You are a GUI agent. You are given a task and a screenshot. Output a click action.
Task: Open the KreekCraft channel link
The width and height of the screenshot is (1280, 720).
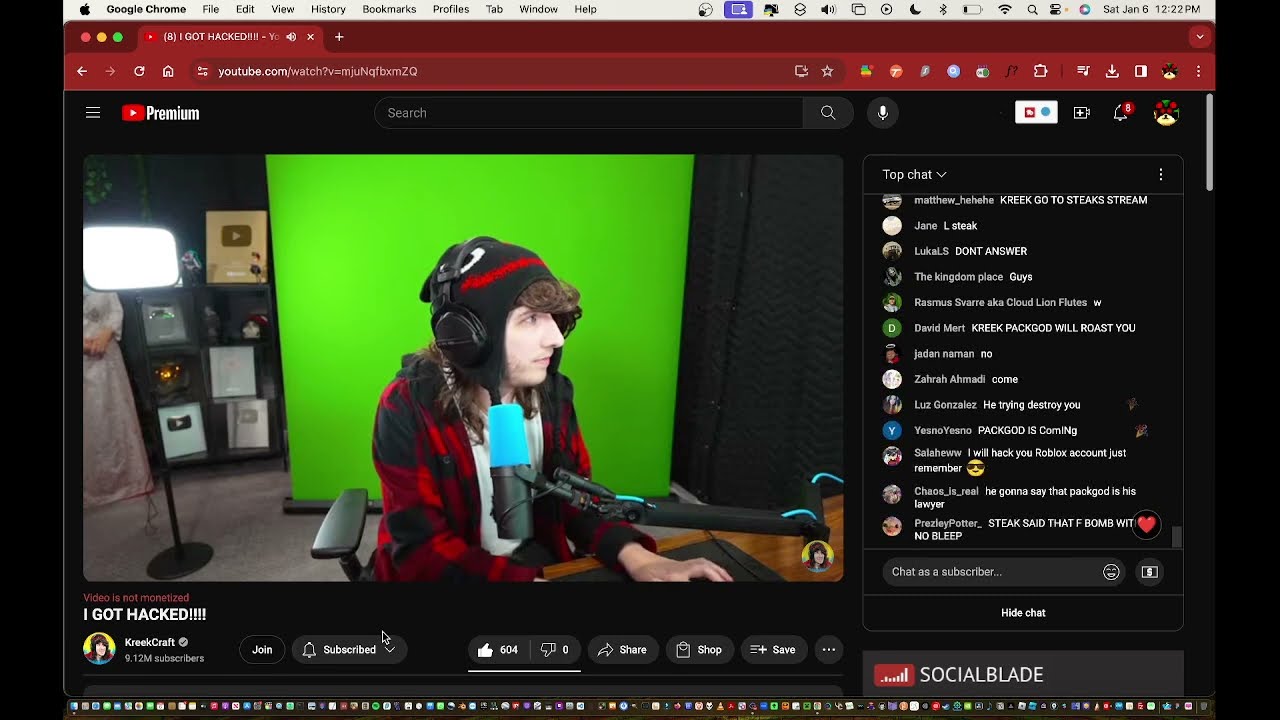(150, 642)
